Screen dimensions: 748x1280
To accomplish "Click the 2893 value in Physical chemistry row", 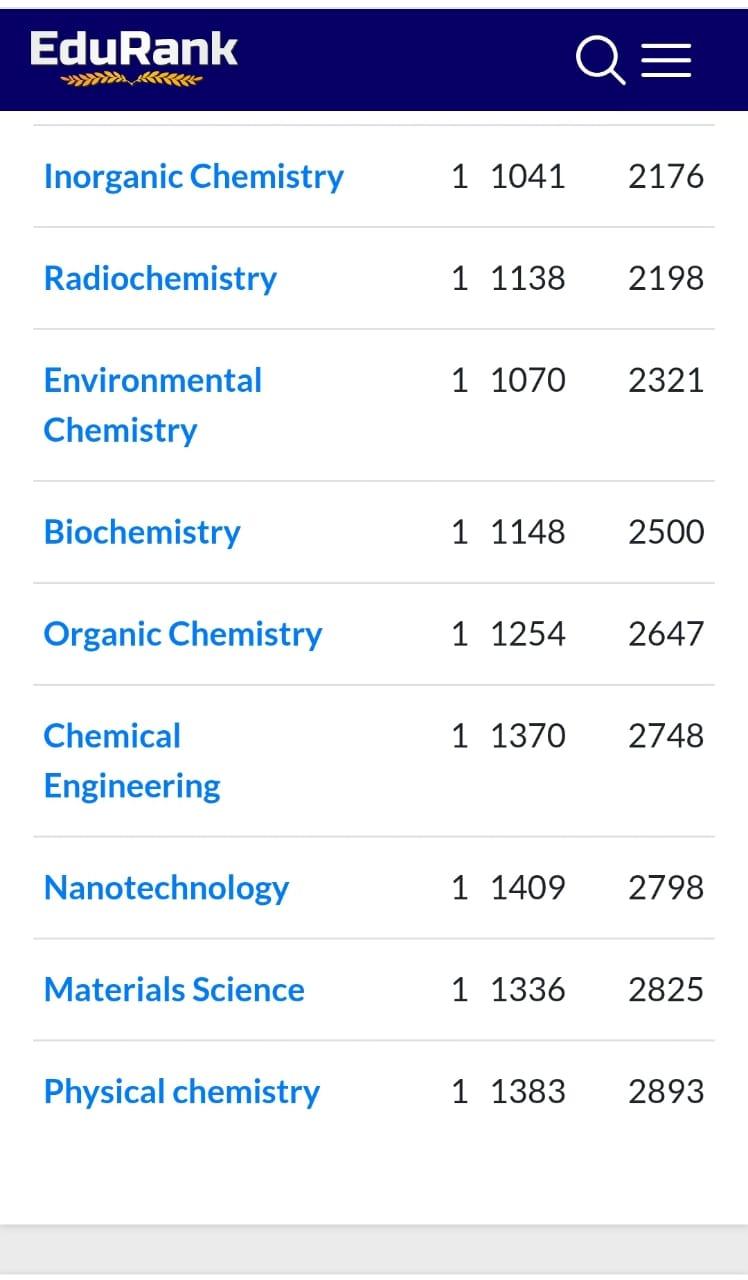I will coord(666,1092).
